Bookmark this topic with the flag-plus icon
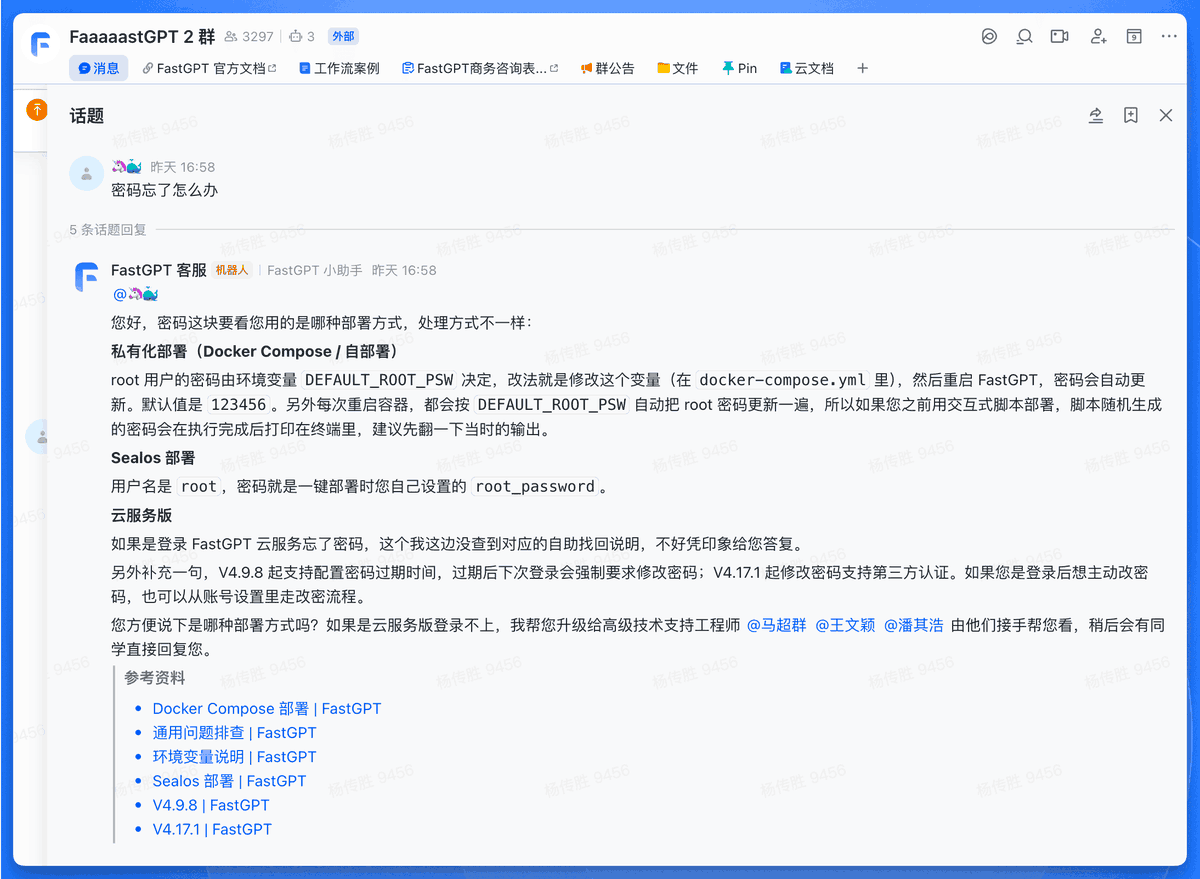 coord(1131,115)
